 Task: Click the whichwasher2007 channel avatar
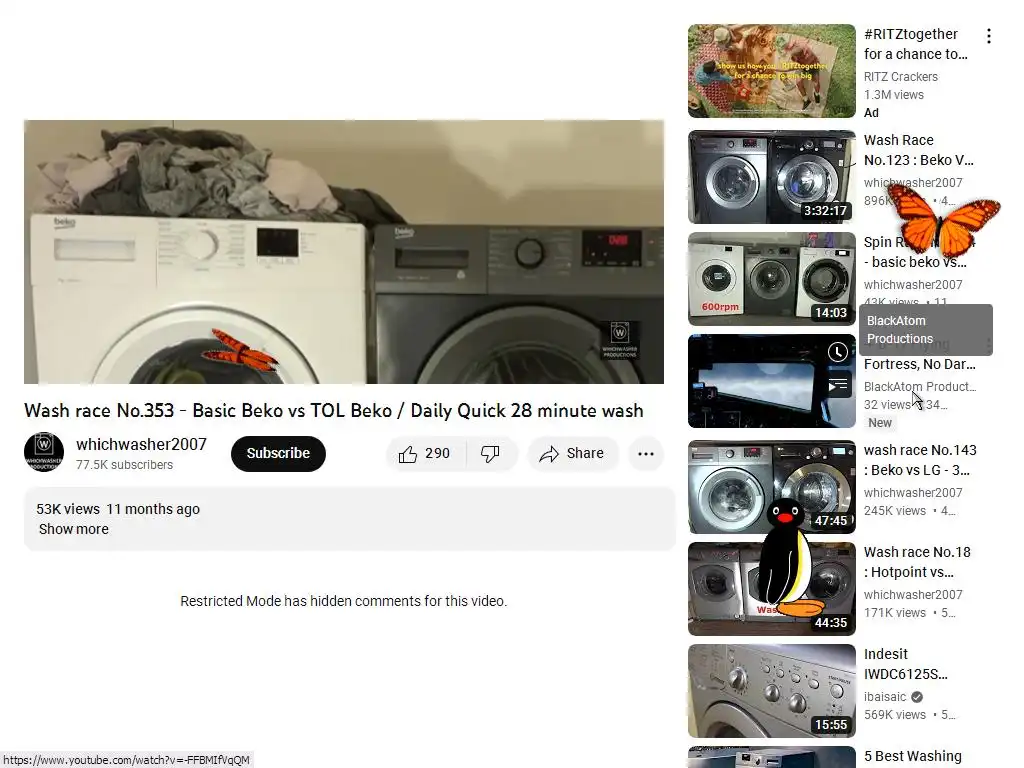(x=44, y=452)
